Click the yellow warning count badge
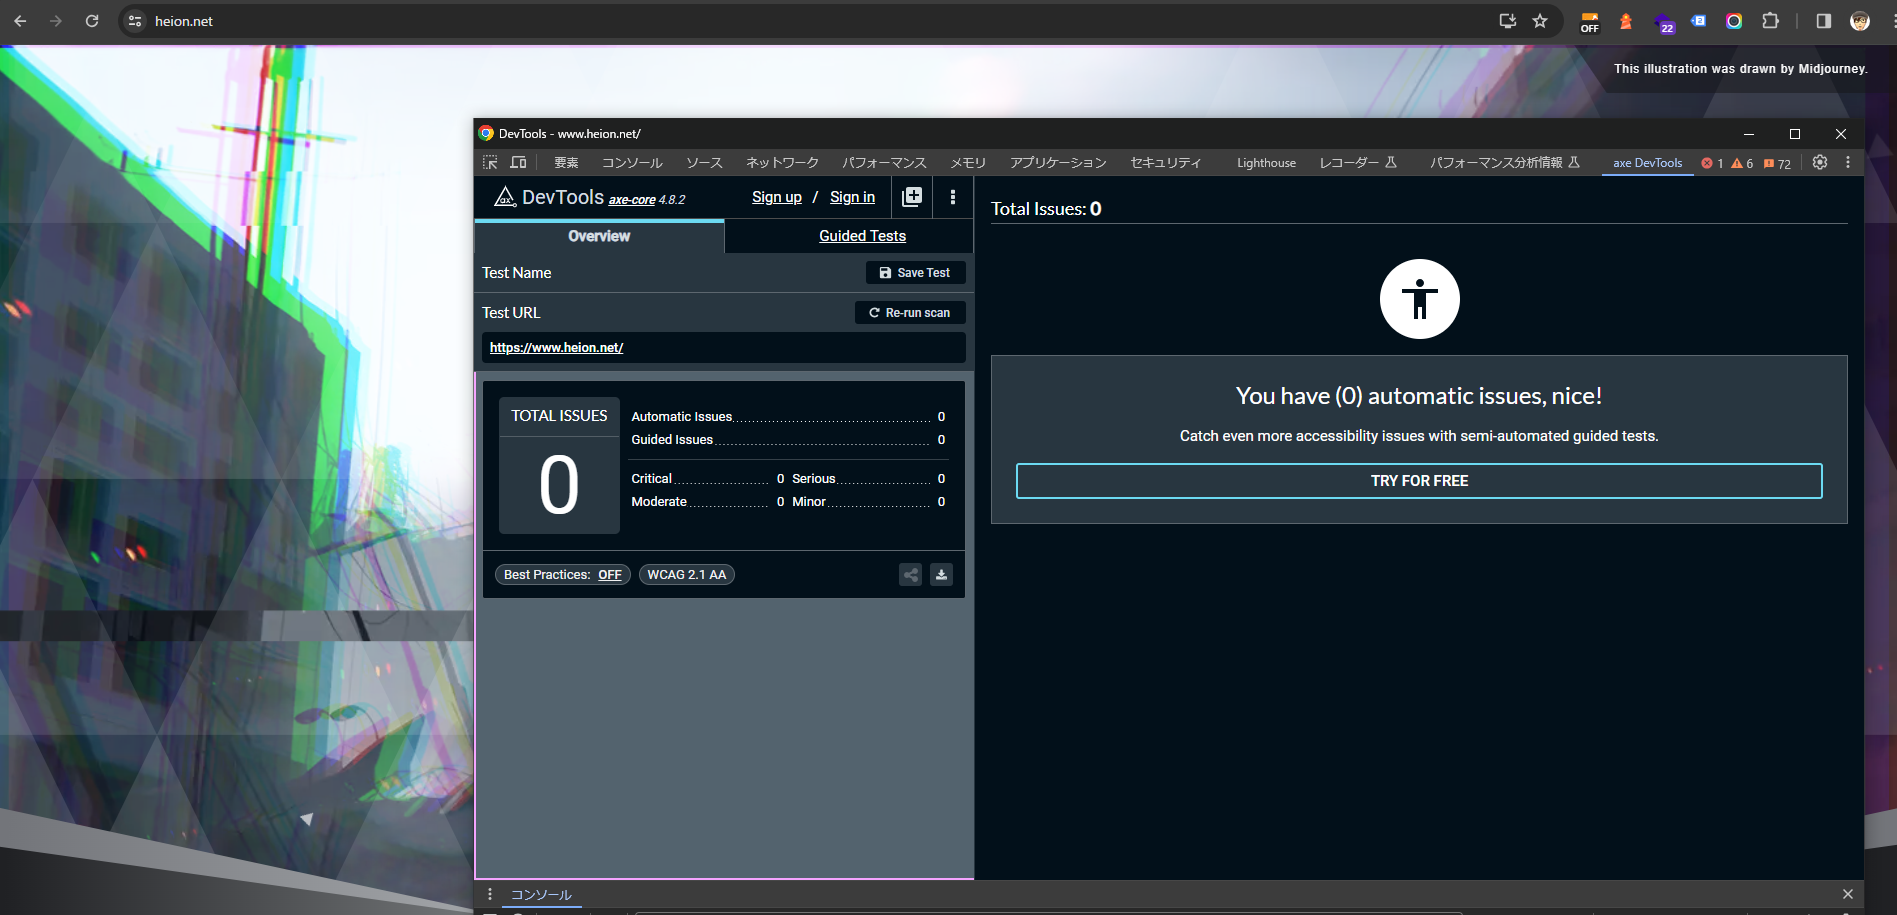 click(1742, 163)
